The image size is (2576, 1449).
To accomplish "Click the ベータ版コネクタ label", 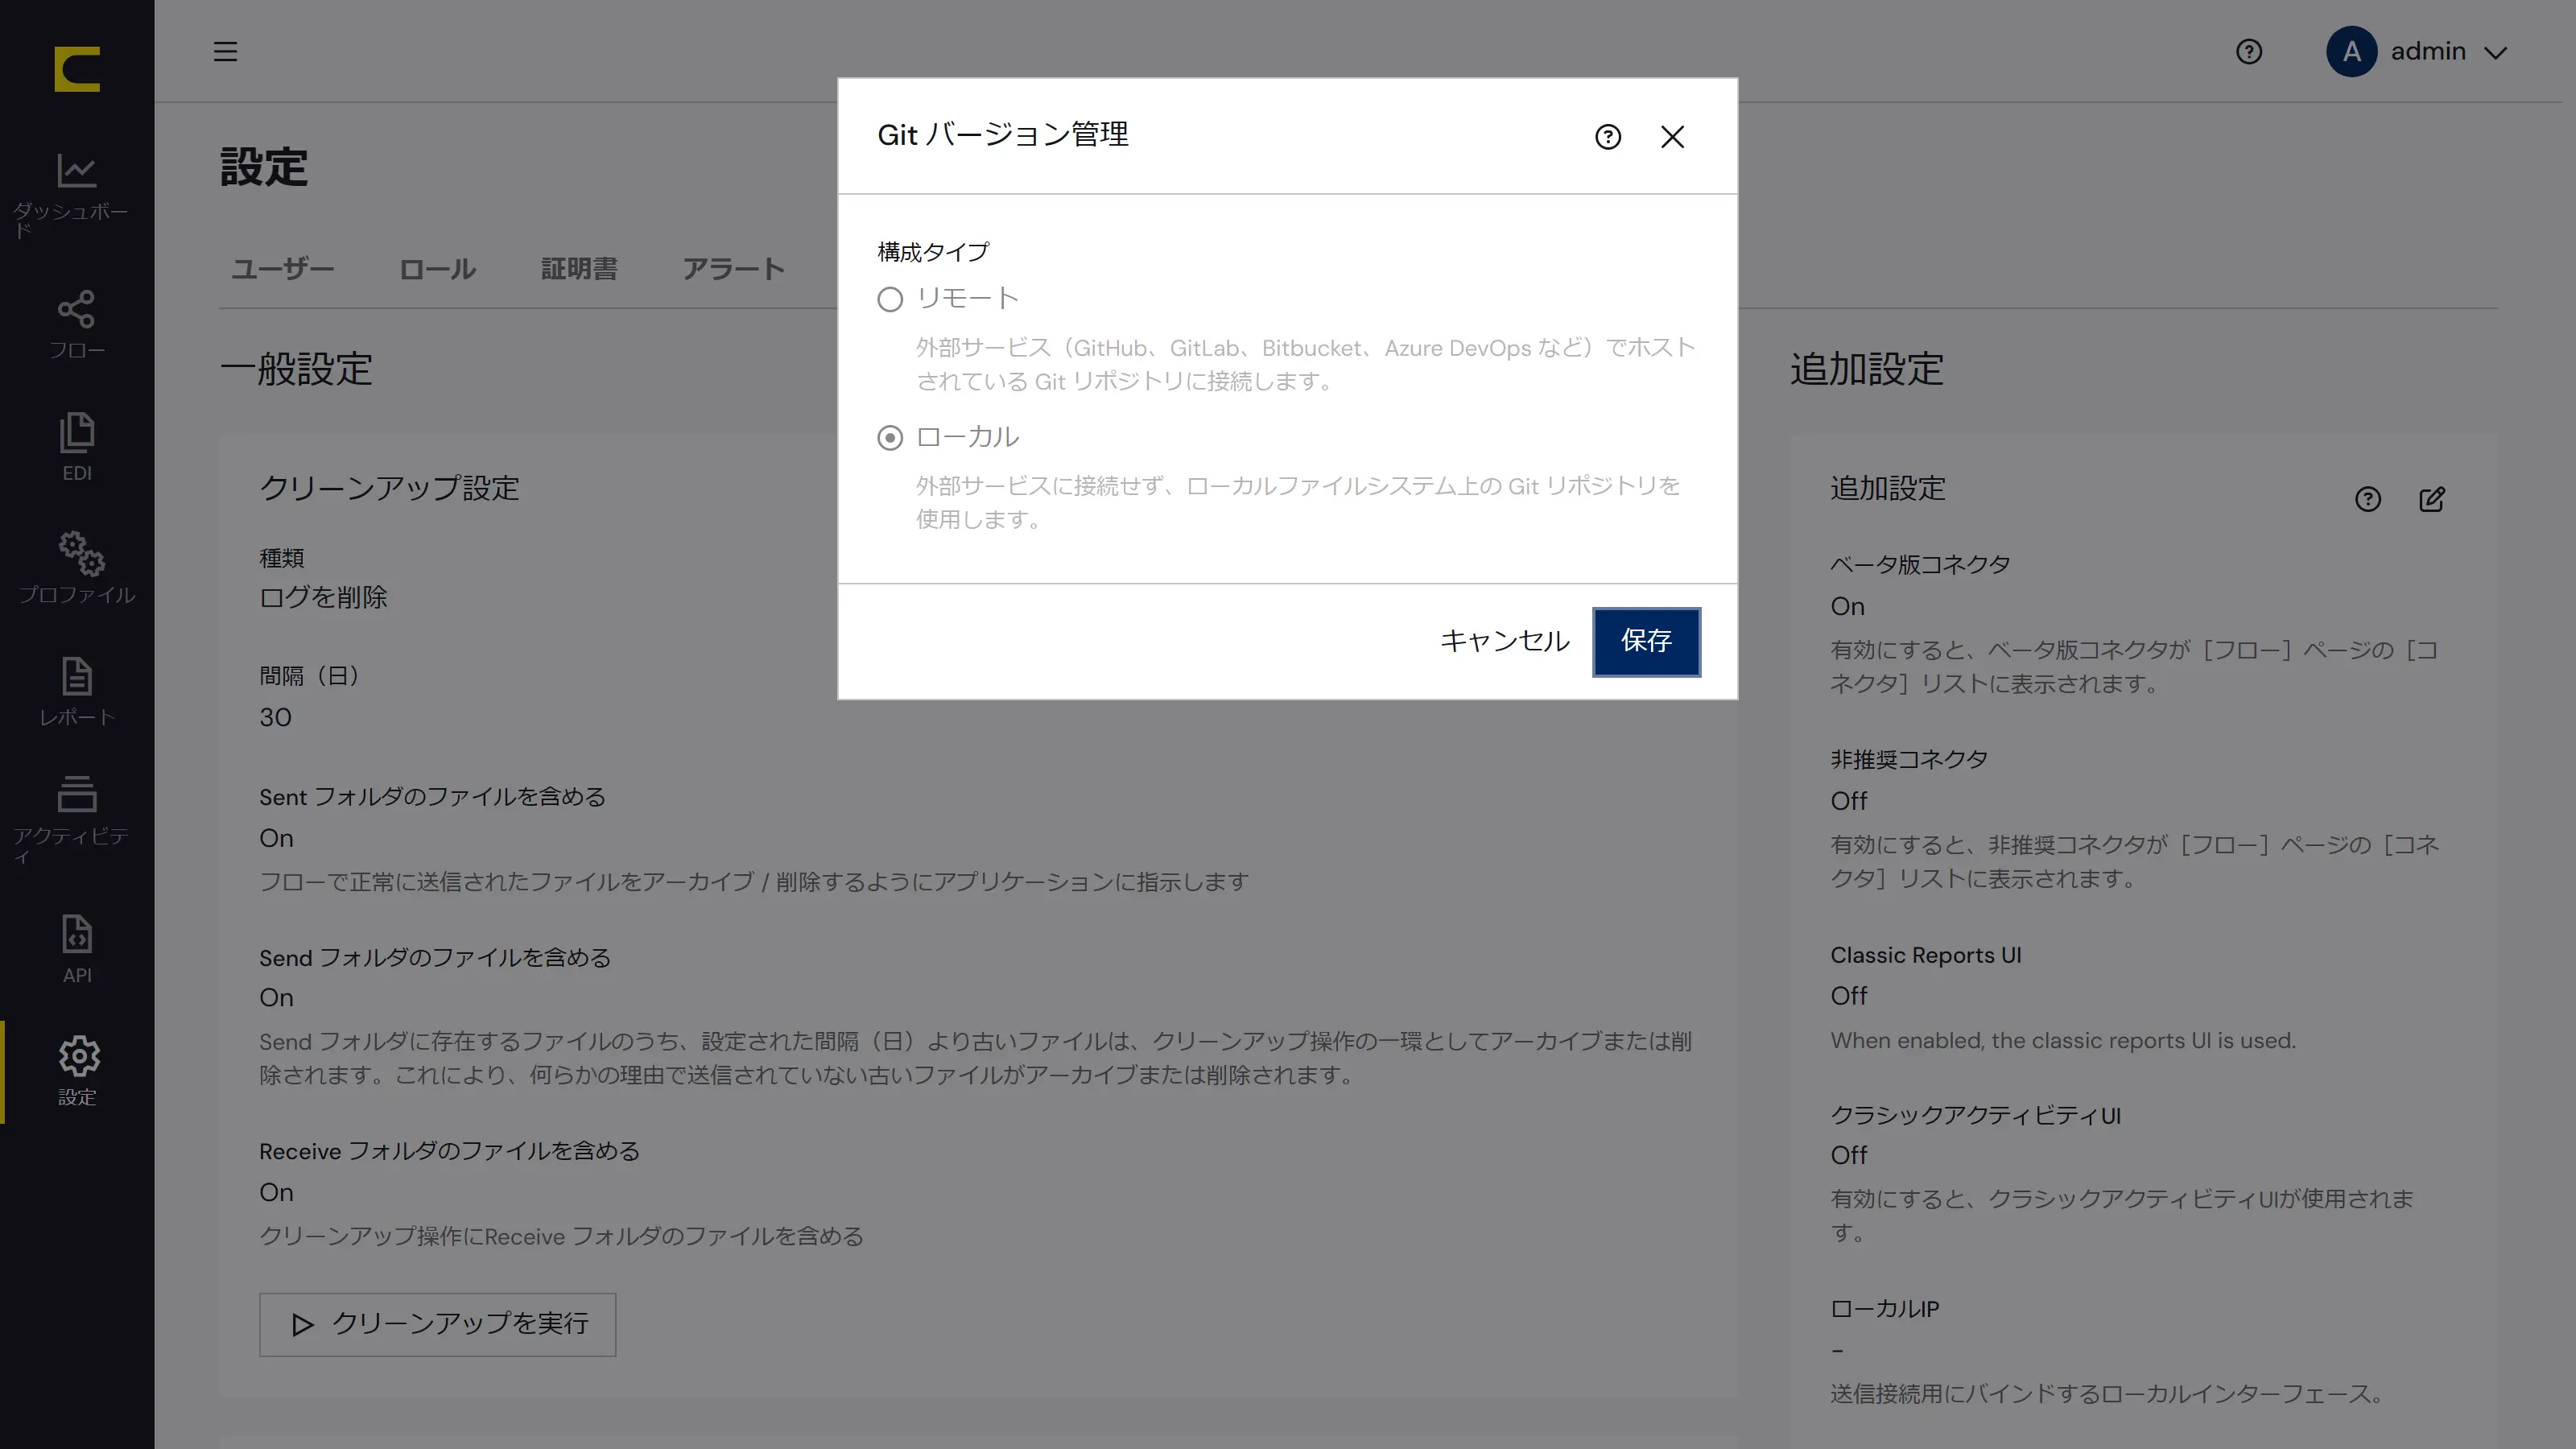I will pos(1920,564).
